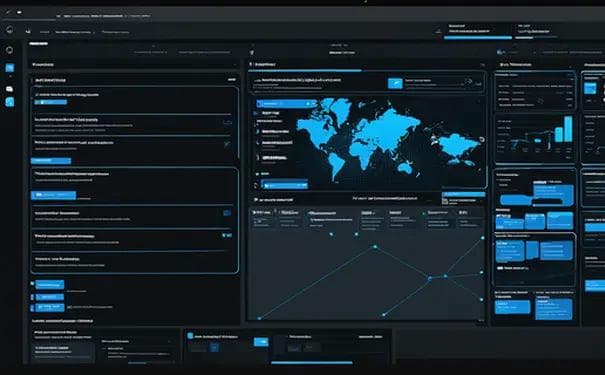Click the blue square thumbnail in far-right panel
Screen dimensions: 605x375
[x=590, y=88]
